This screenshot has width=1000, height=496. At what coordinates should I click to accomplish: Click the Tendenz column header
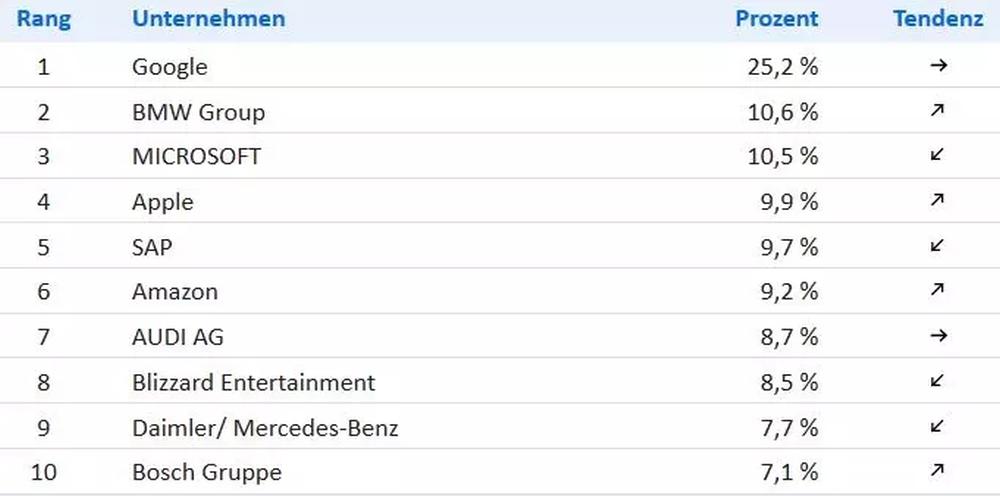click(938, 19)
